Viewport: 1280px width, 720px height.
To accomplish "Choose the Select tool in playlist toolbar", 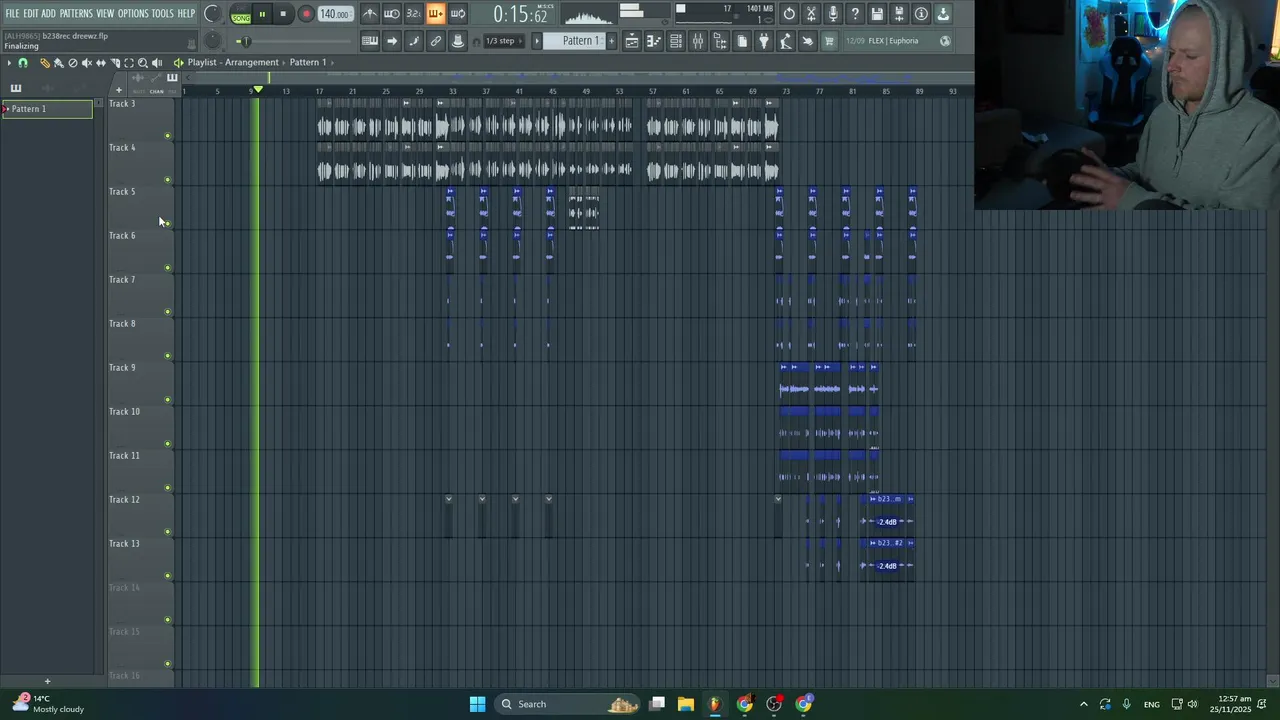I will coord(129,62).
